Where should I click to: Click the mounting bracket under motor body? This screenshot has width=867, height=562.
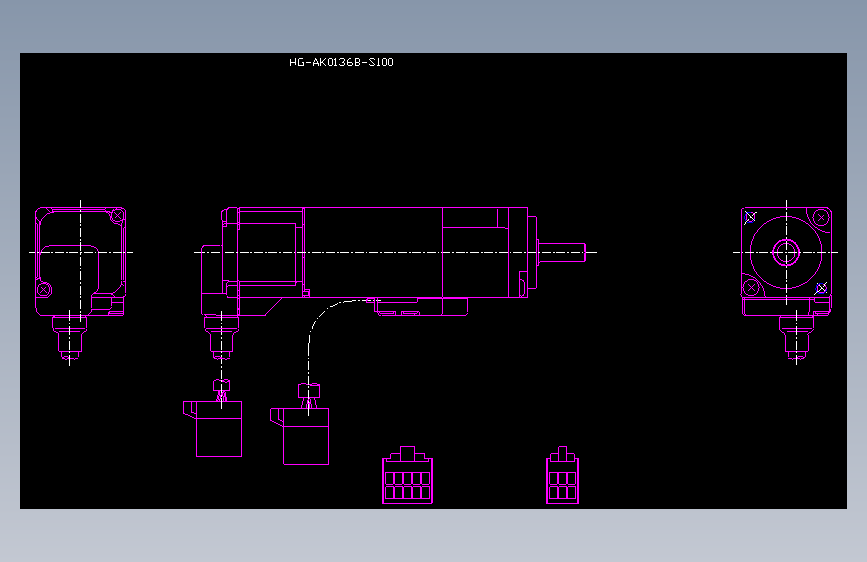click(421, 307)
